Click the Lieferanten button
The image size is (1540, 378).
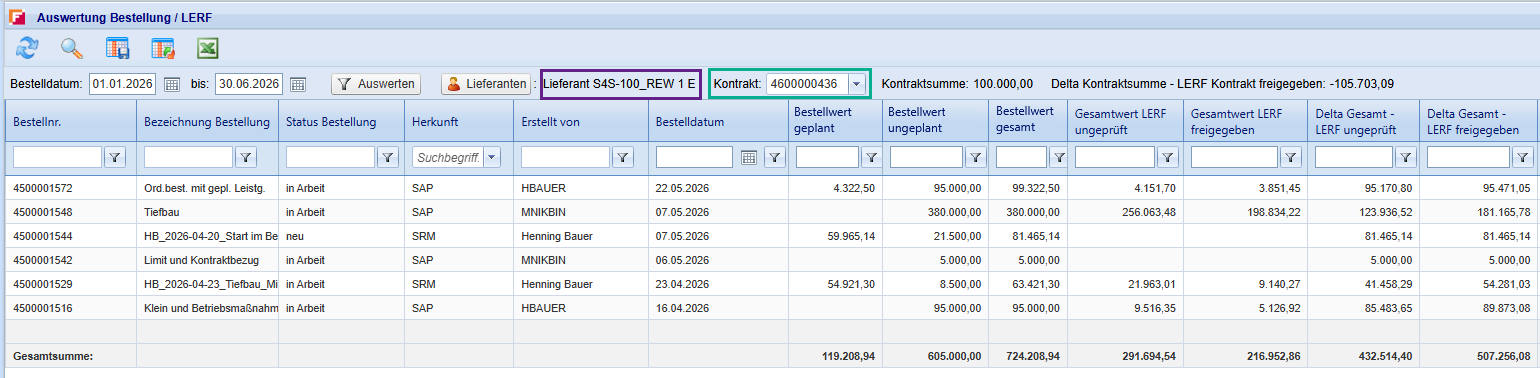click(x=487, y=84)
